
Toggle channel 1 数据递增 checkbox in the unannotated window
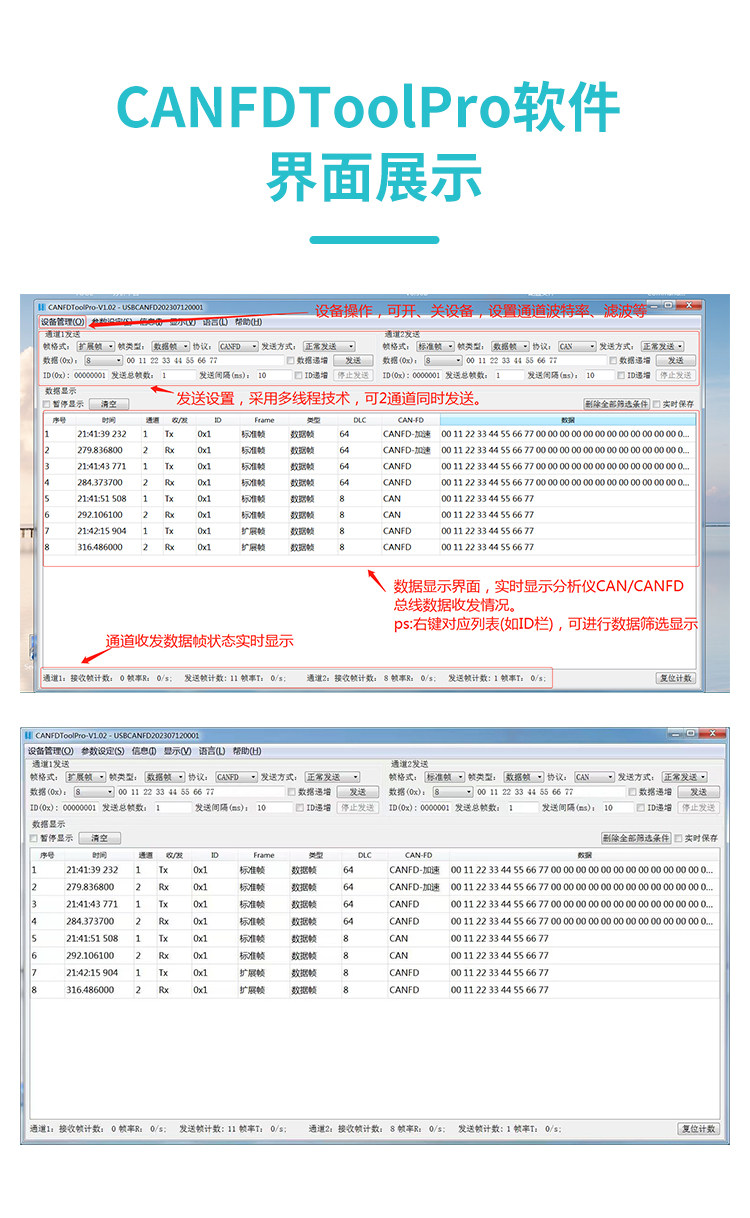click(x=292, y=792)
